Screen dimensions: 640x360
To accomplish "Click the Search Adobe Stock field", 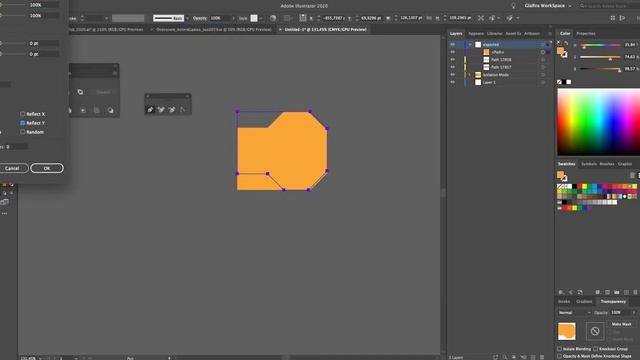I will 609,6.
